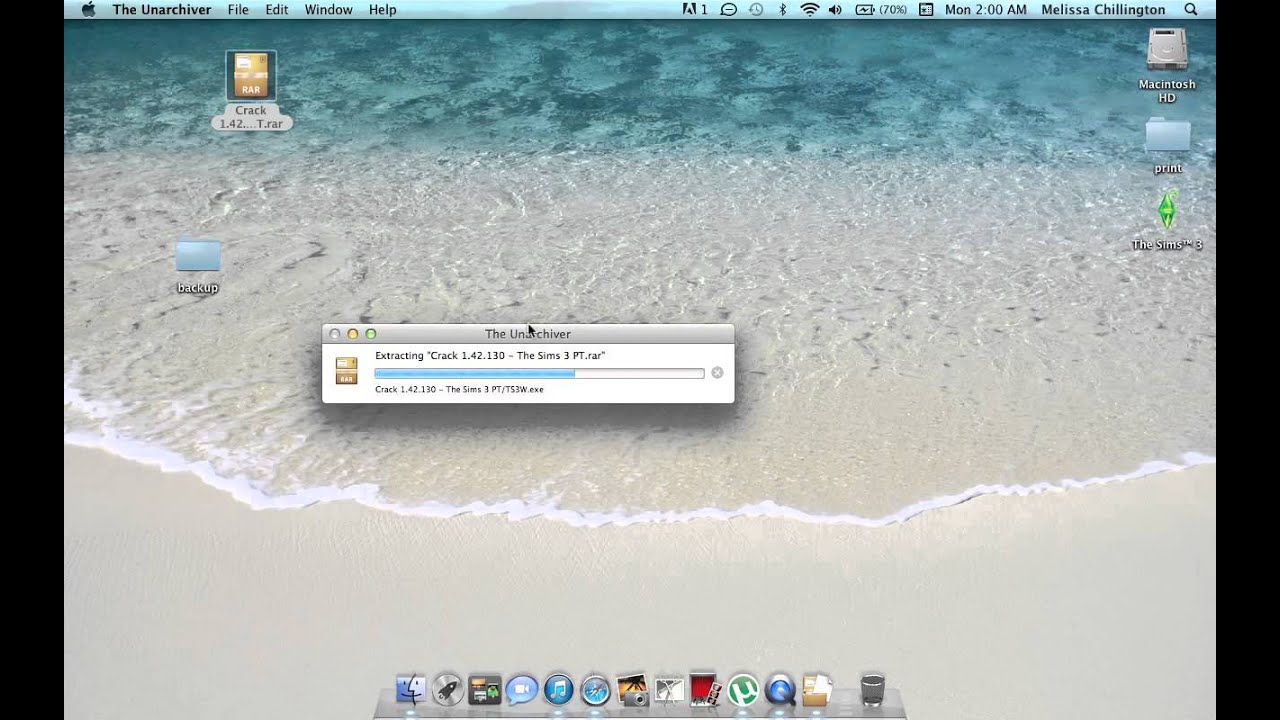
Task: Select The Sims 3 desktop shortcut
Action: (x=1167, y=220)
